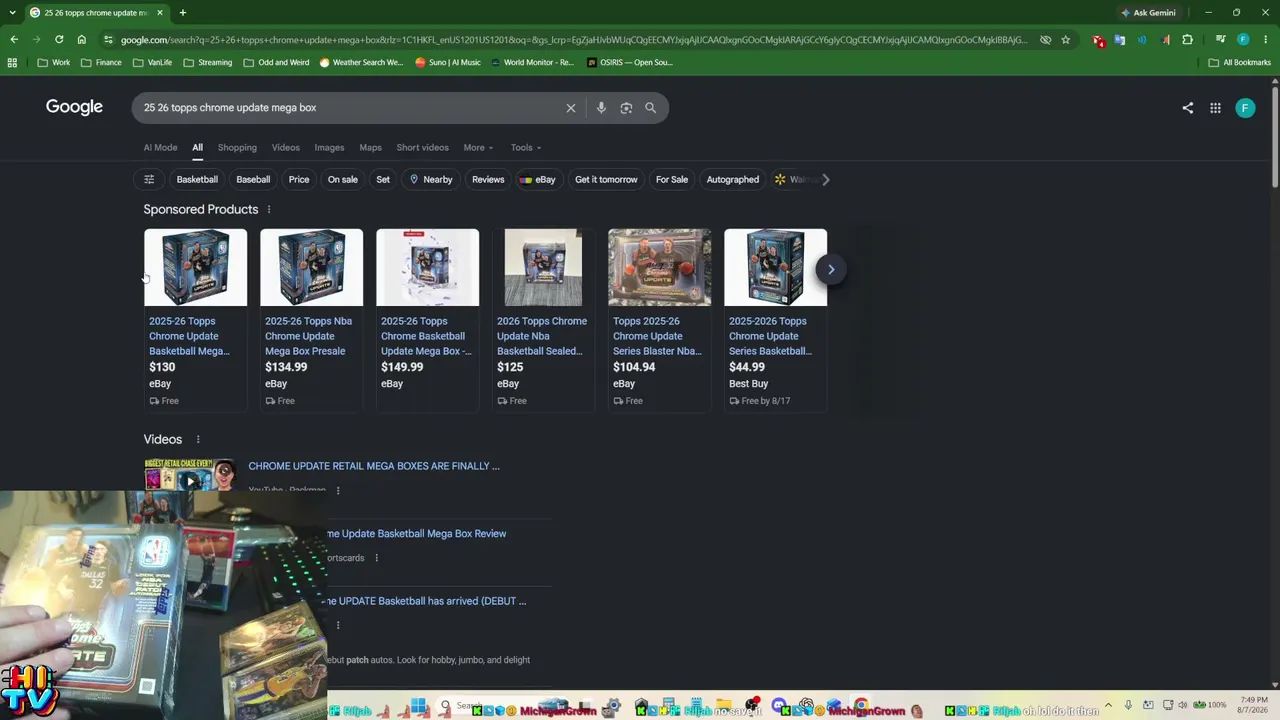Screen dimensions: 1280x720
Task: Open the Best Buy $44.99 listing
Action: (775, 319)
